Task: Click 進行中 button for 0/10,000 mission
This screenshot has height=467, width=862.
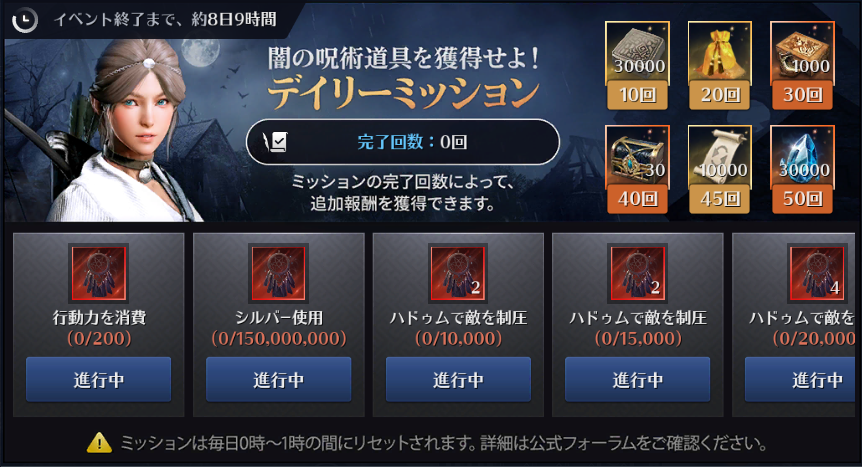Action: [458, 380]
